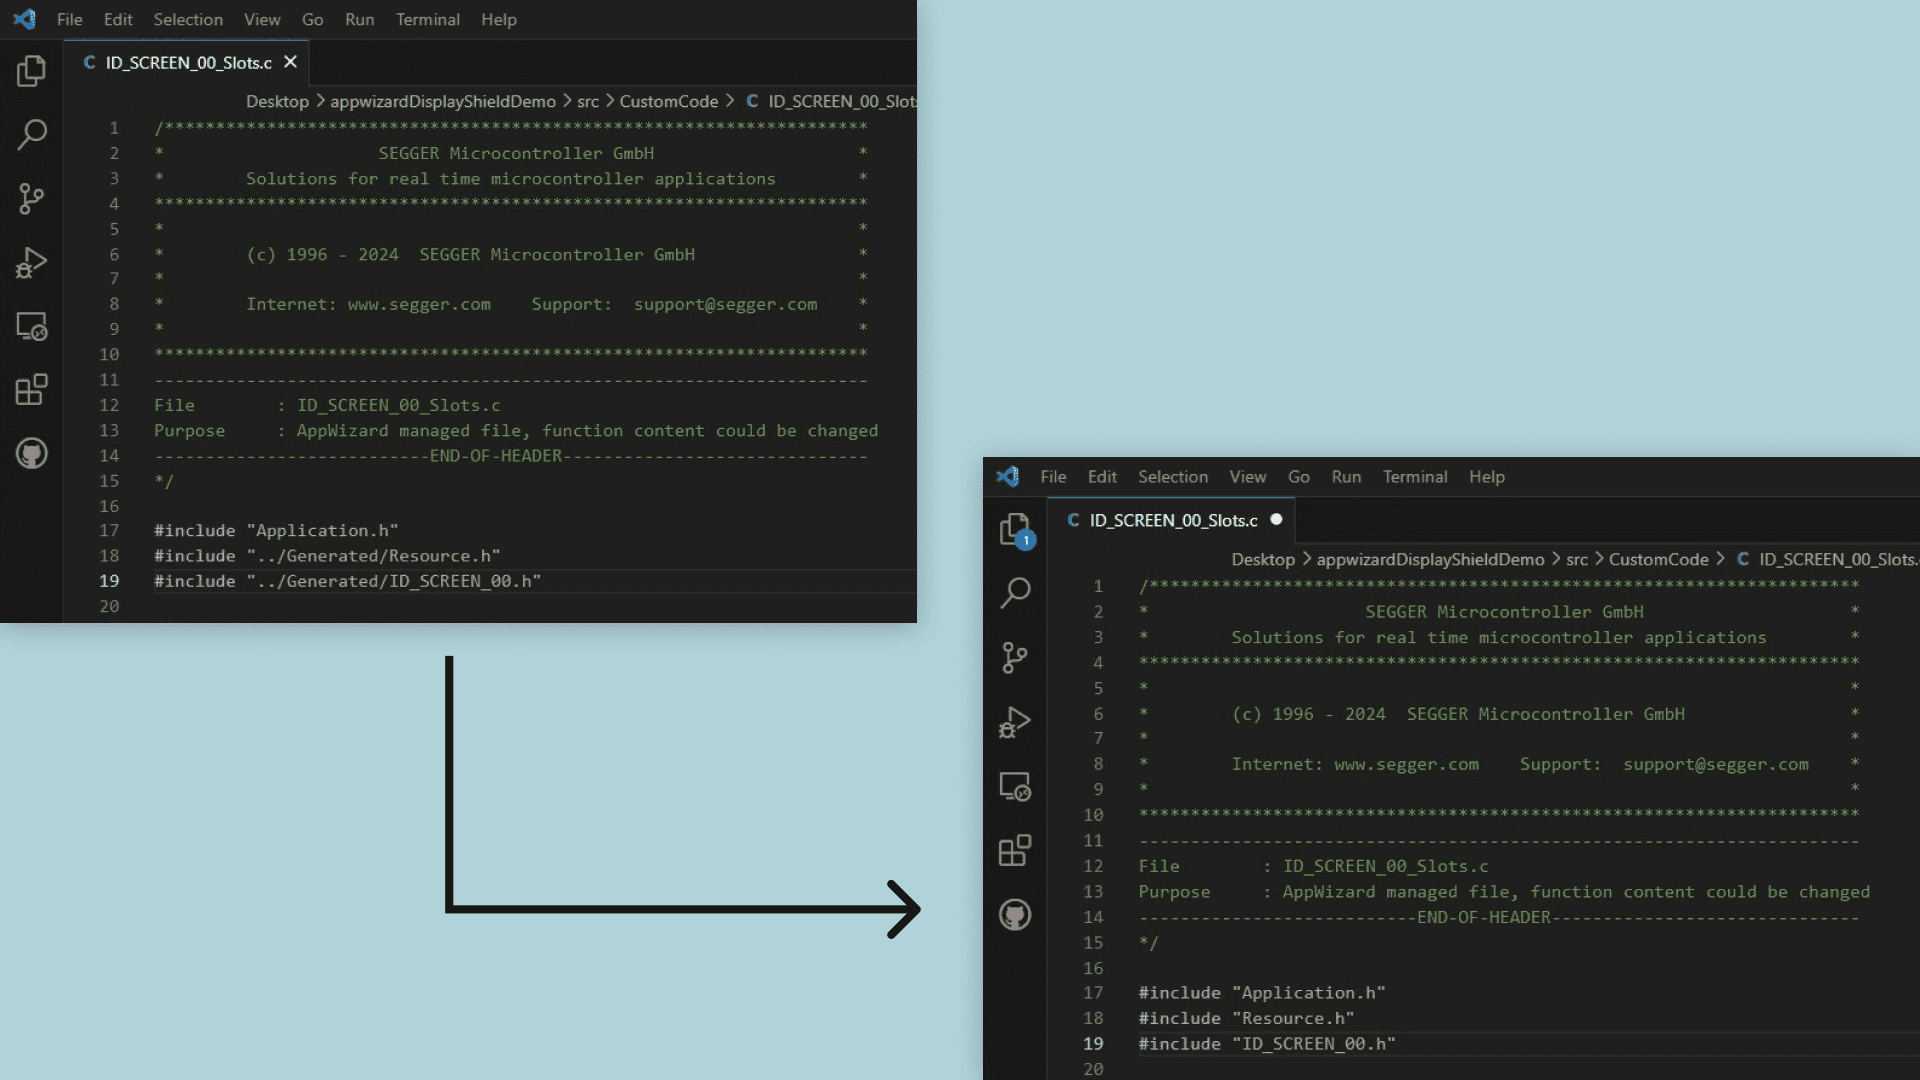The width and height of the screenshot is (1920, 1080).
Task: Expand the src breadcrumb chevron
Action: [608, 101]
